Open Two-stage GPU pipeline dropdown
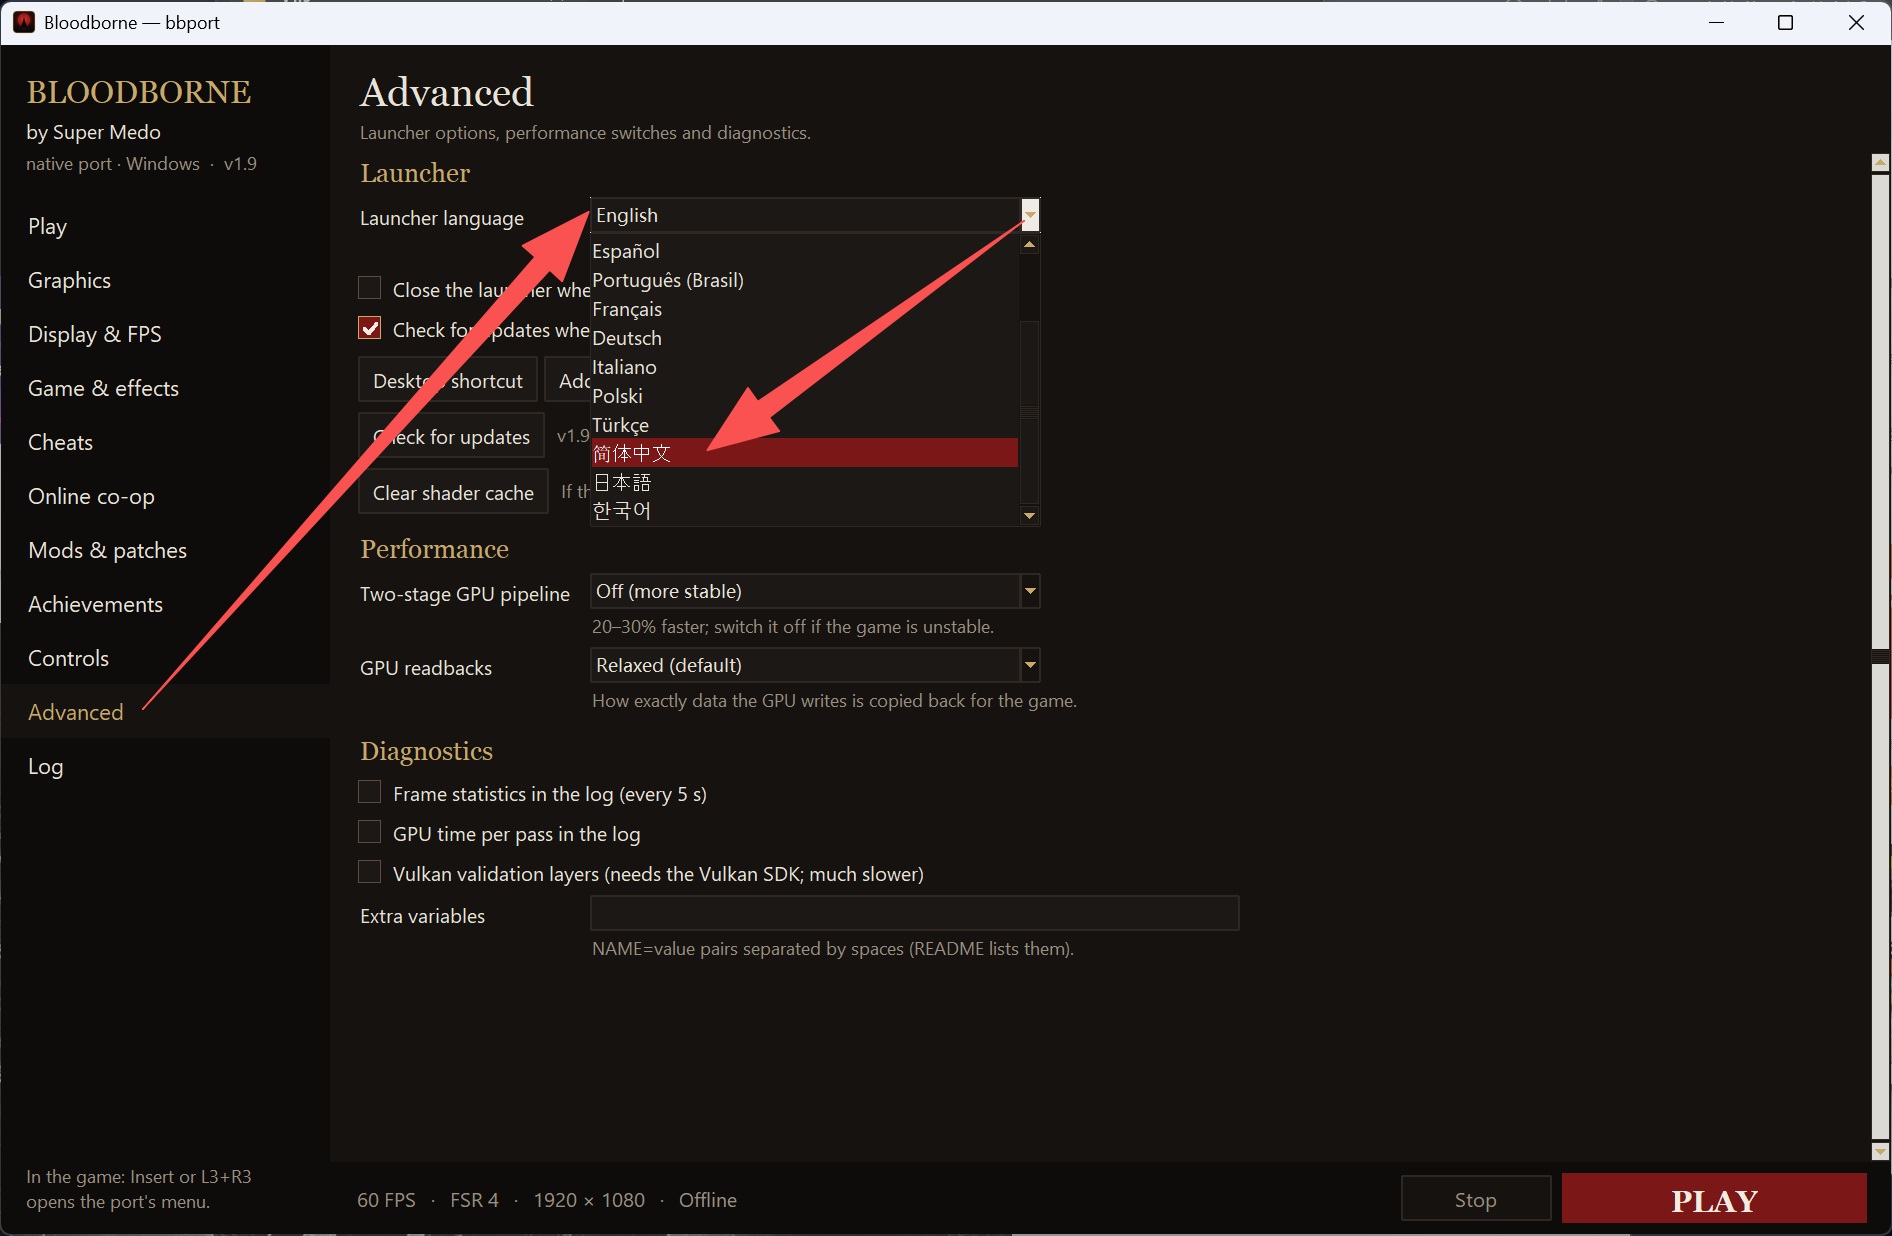 click(815, 591)
